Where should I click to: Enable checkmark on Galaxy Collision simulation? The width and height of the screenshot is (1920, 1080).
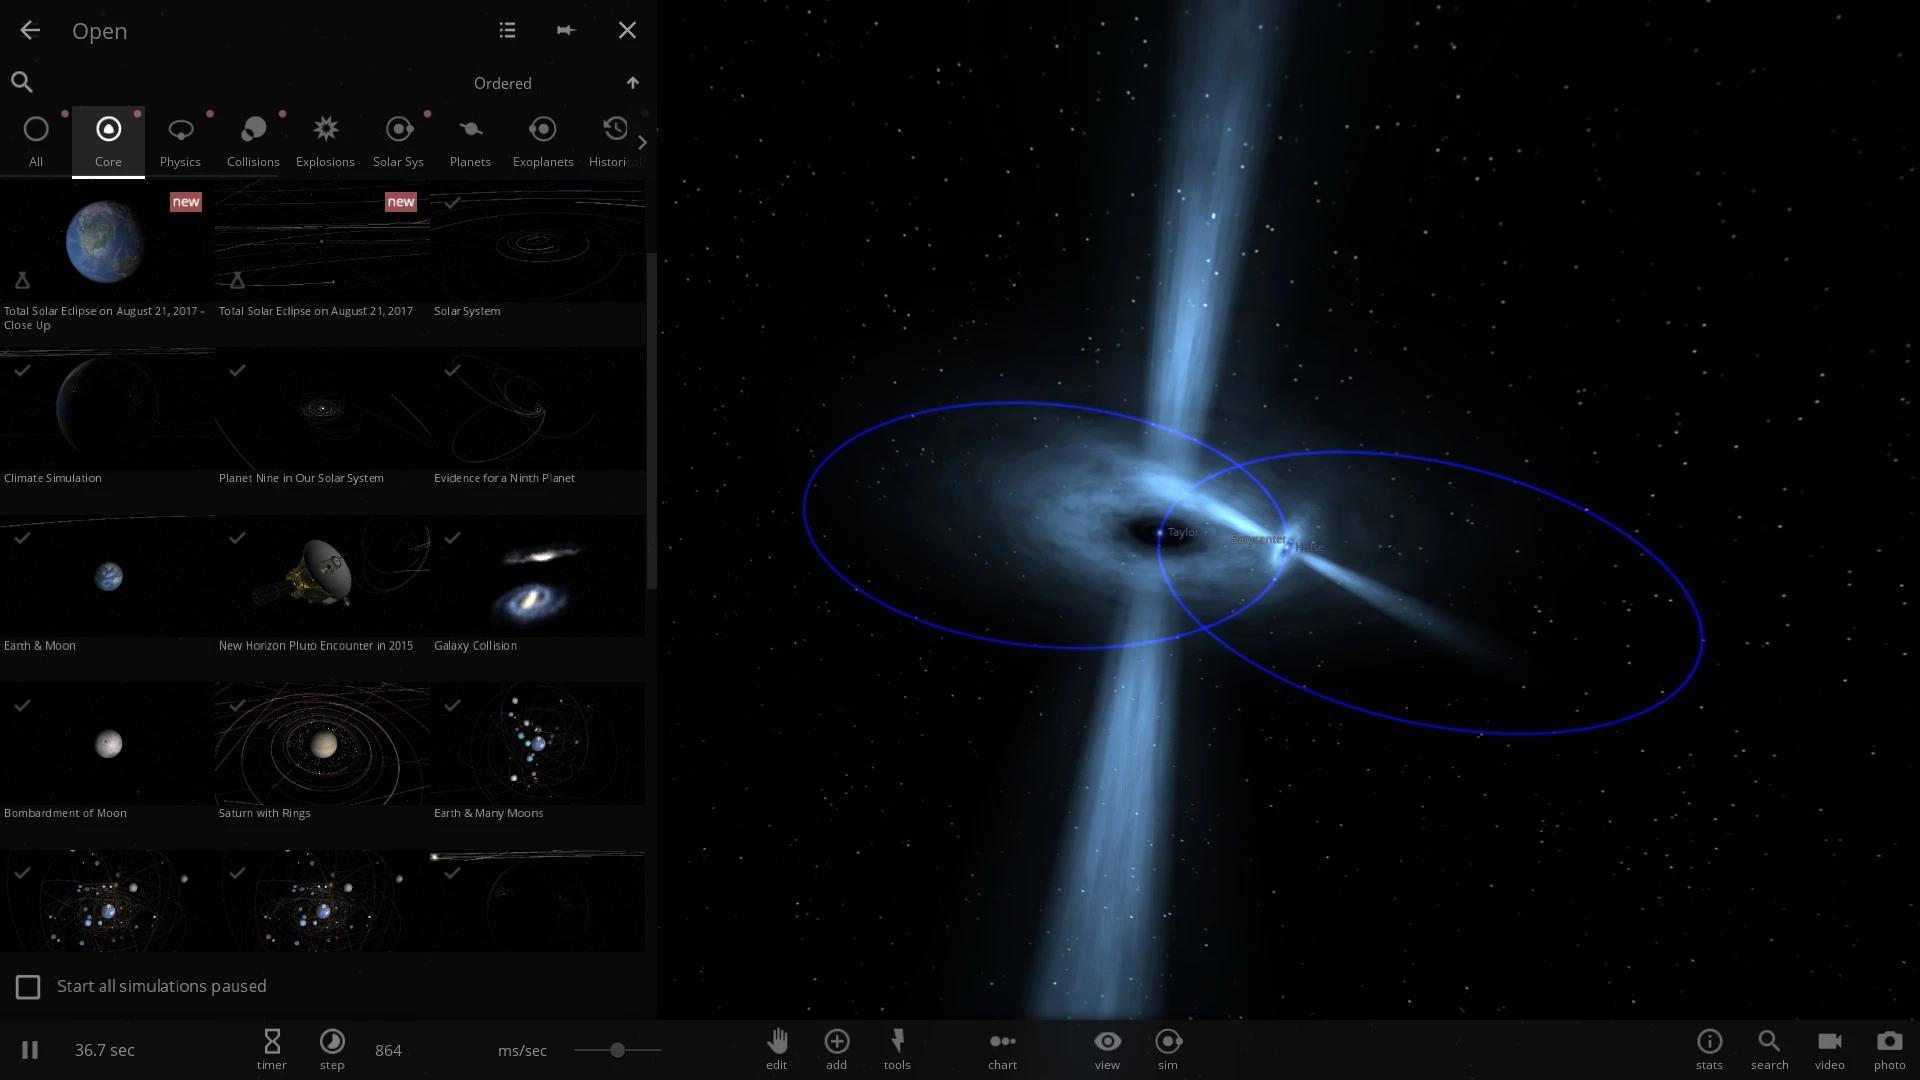coord(452,538)
